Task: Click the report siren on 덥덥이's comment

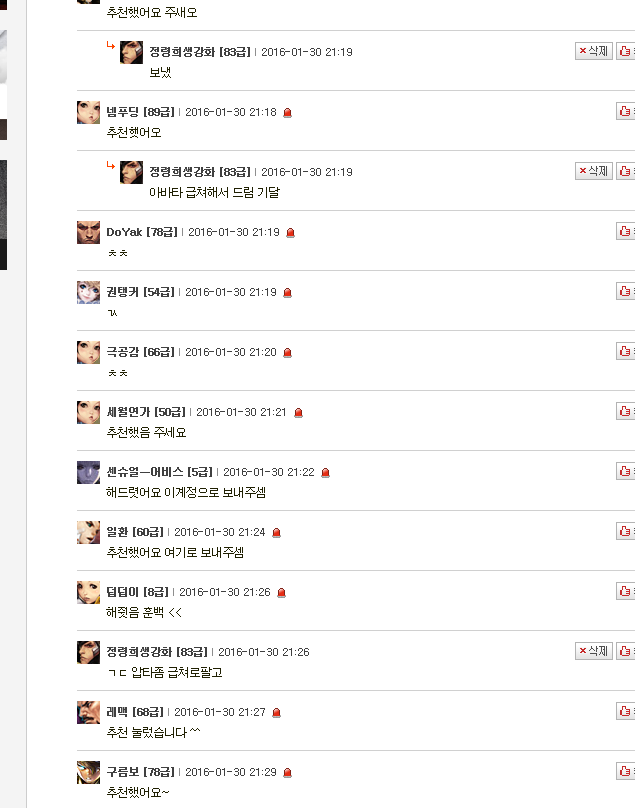Action: pos(281,593)
